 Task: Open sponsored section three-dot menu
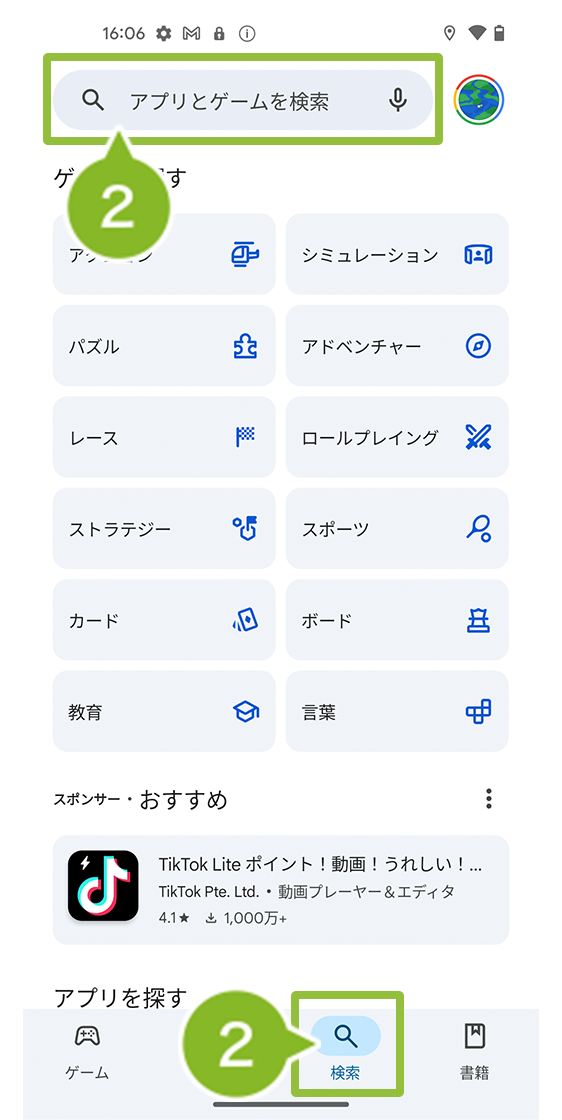[x=488, y=799]
